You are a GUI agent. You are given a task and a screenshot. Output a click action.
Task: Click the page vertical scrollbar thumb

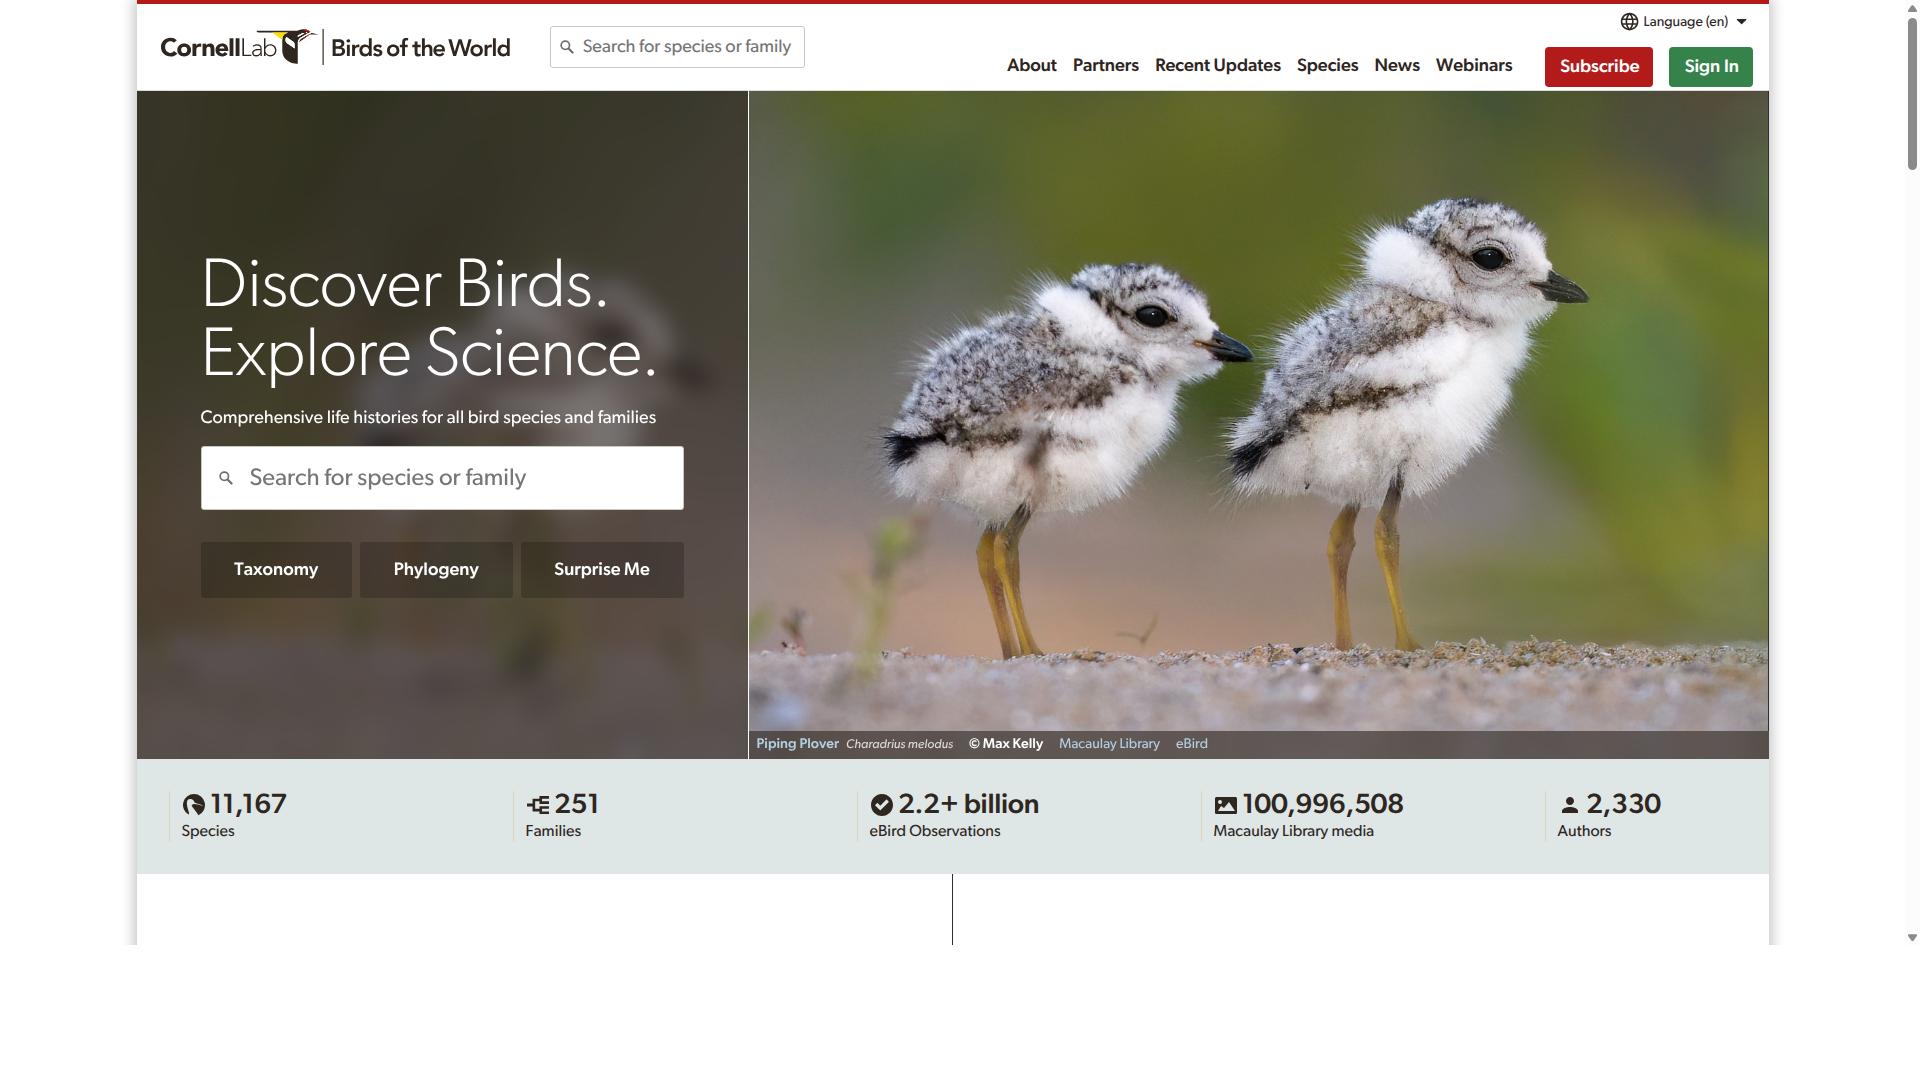pos(1912,92)
